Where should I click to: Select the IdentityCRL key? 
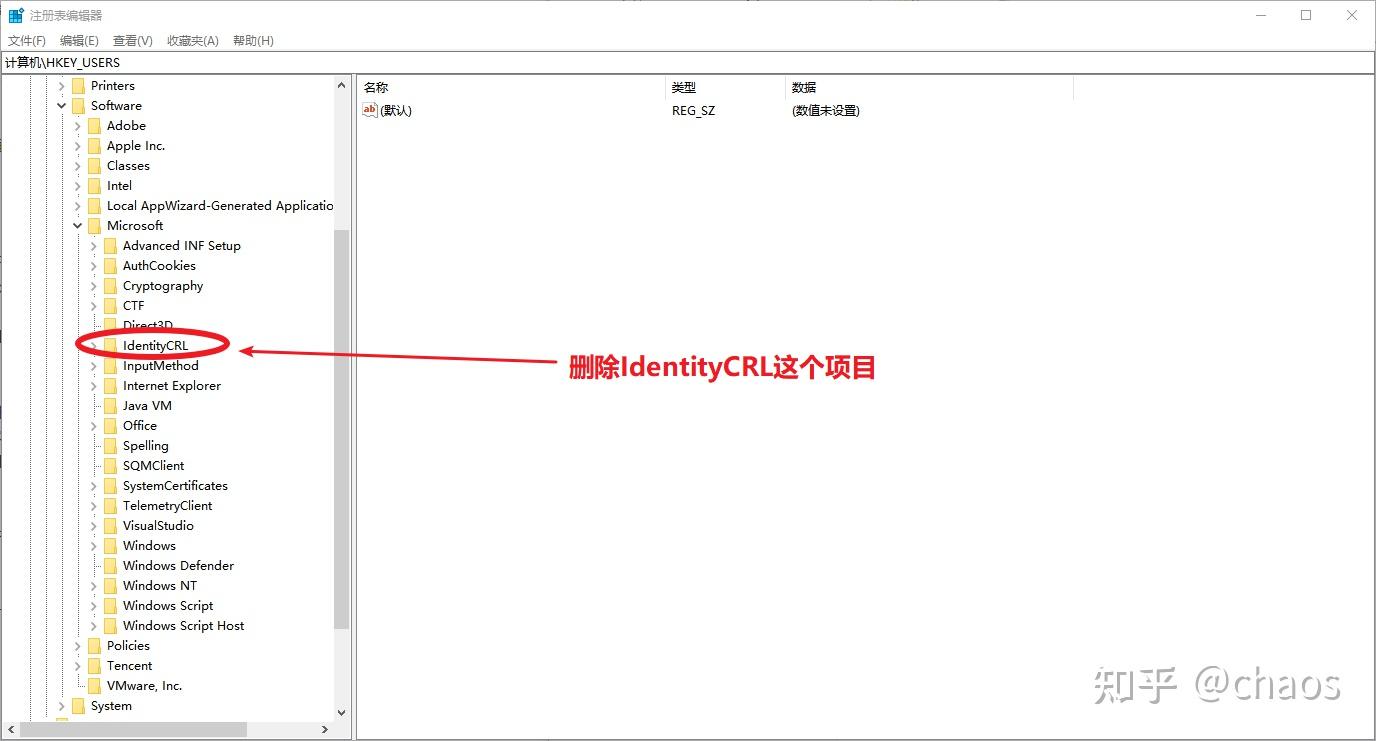click(155, 346)
